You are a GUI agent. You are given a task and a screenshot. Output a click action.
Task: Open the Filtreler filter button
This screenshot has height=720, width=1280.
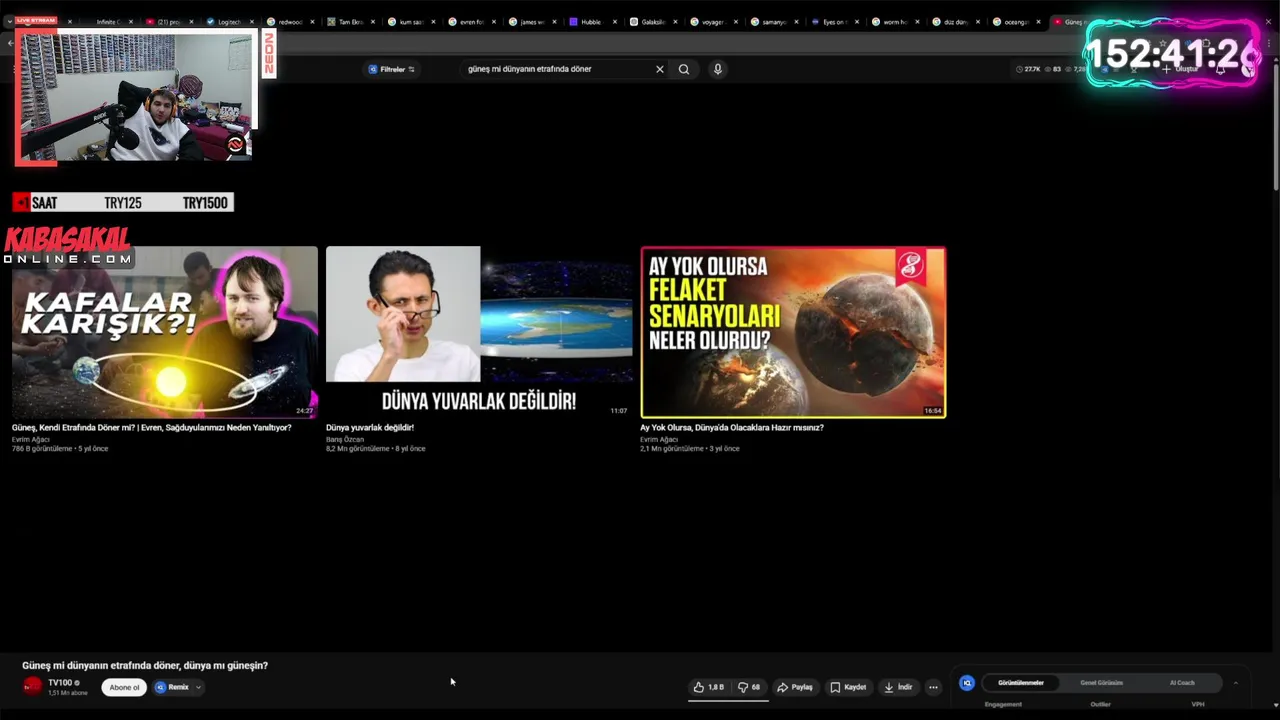[392, 69]
